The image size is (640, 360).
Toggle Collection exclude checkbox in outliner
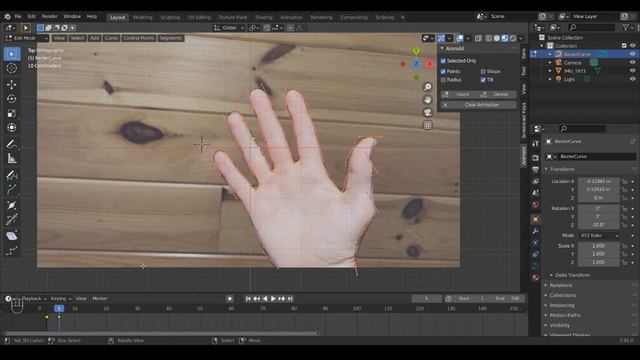coord(624,46)
